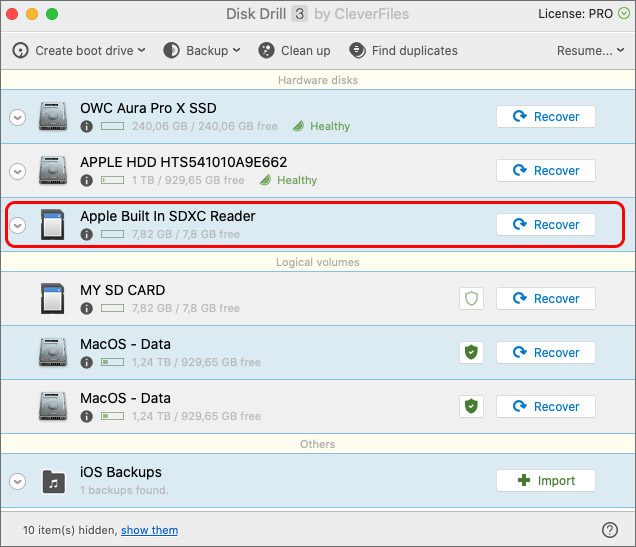Open the Backup dropdown
The image size is (636, 547).
(202, 51)
